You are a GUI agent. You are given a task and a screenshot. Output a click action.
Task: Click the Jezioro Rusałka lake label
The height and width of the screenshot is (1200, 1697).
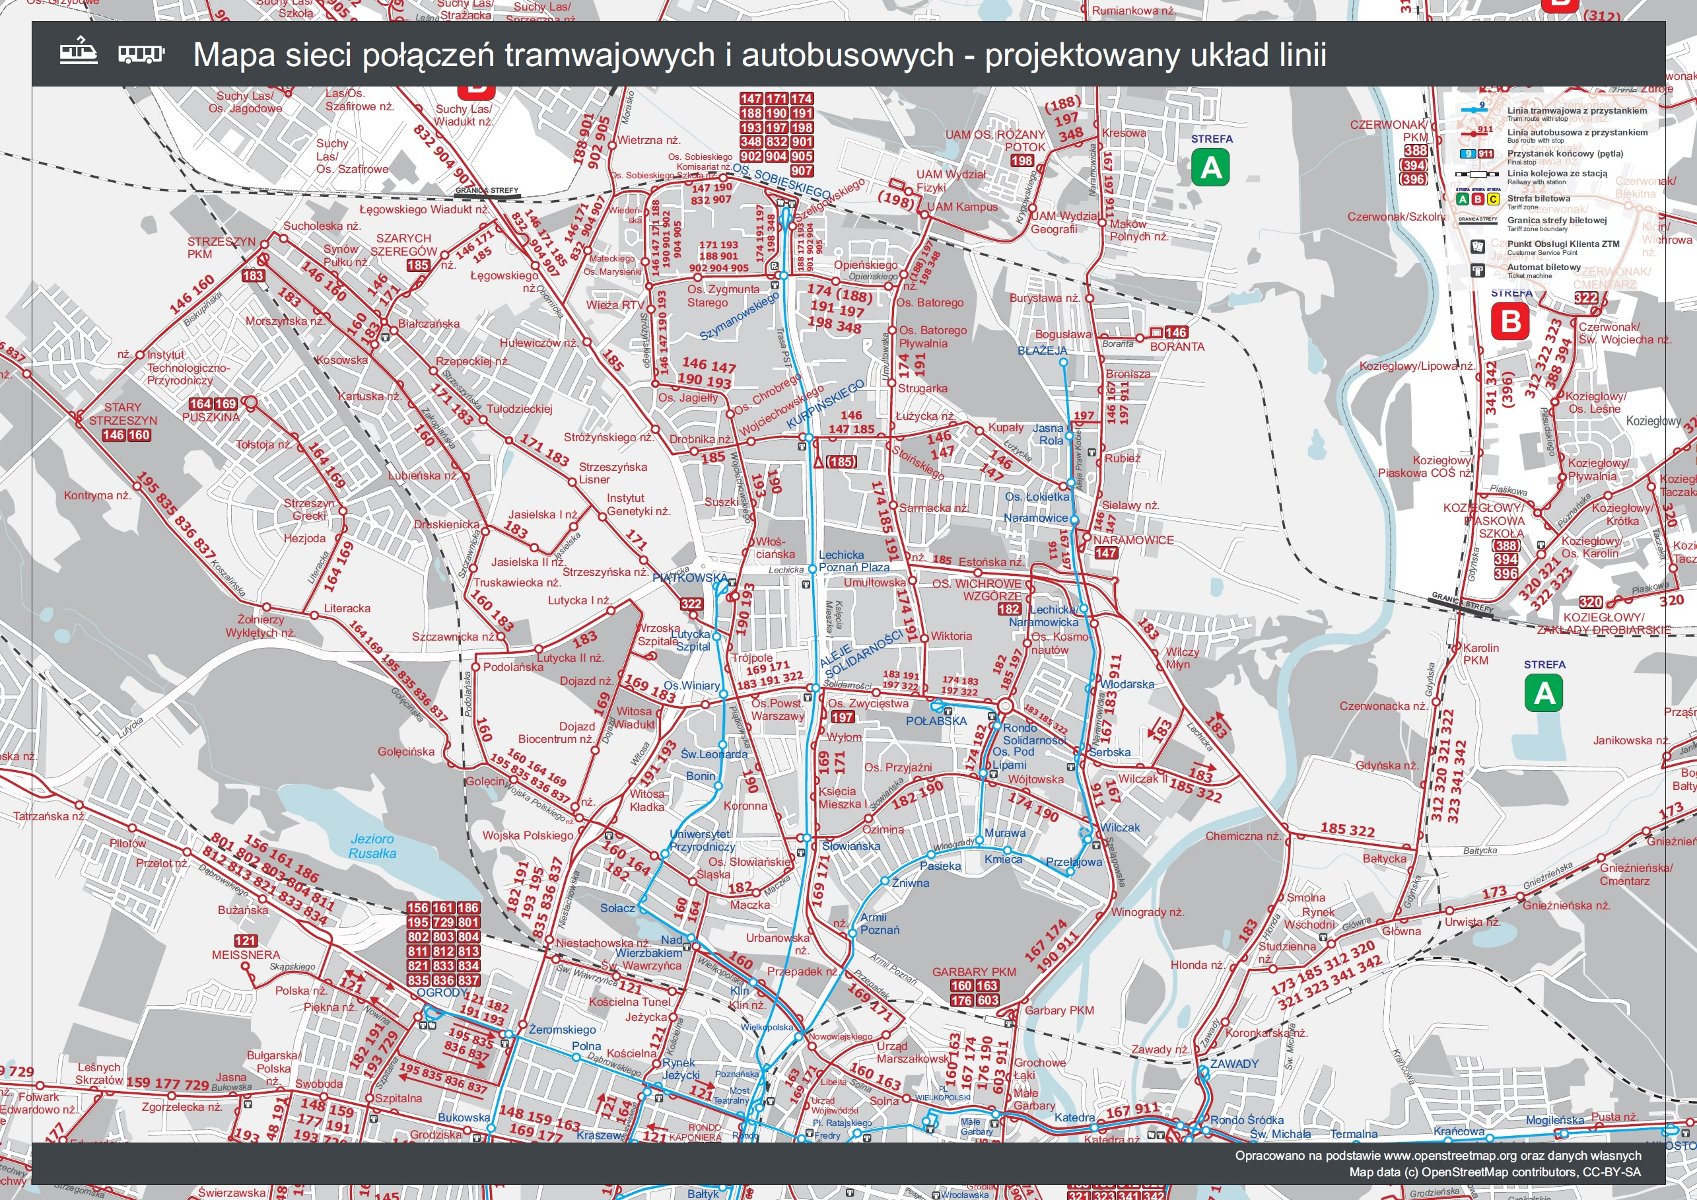[372, 846]
